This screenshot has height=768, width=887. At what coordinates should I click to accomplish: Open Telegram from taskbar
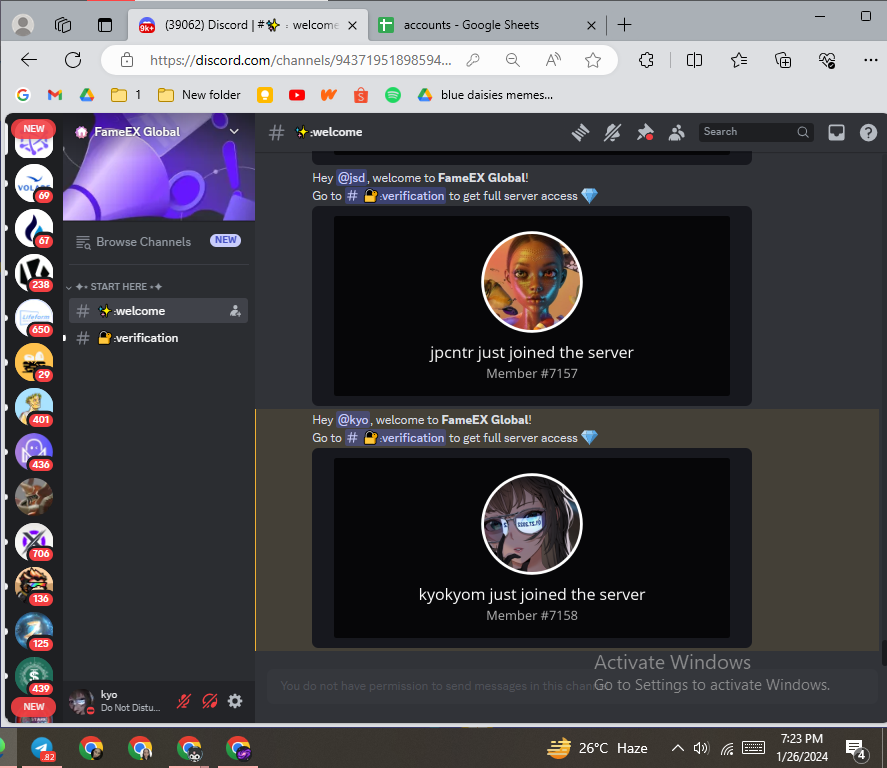43,749
